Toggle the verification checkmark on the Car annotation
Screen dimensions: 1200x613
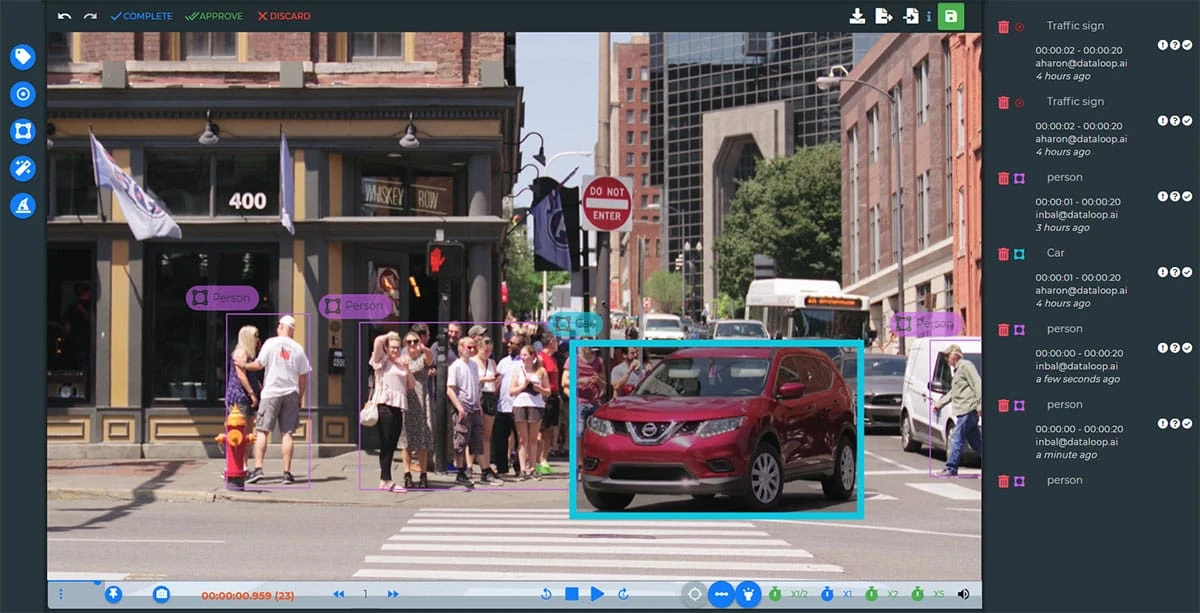[1188, 271]
